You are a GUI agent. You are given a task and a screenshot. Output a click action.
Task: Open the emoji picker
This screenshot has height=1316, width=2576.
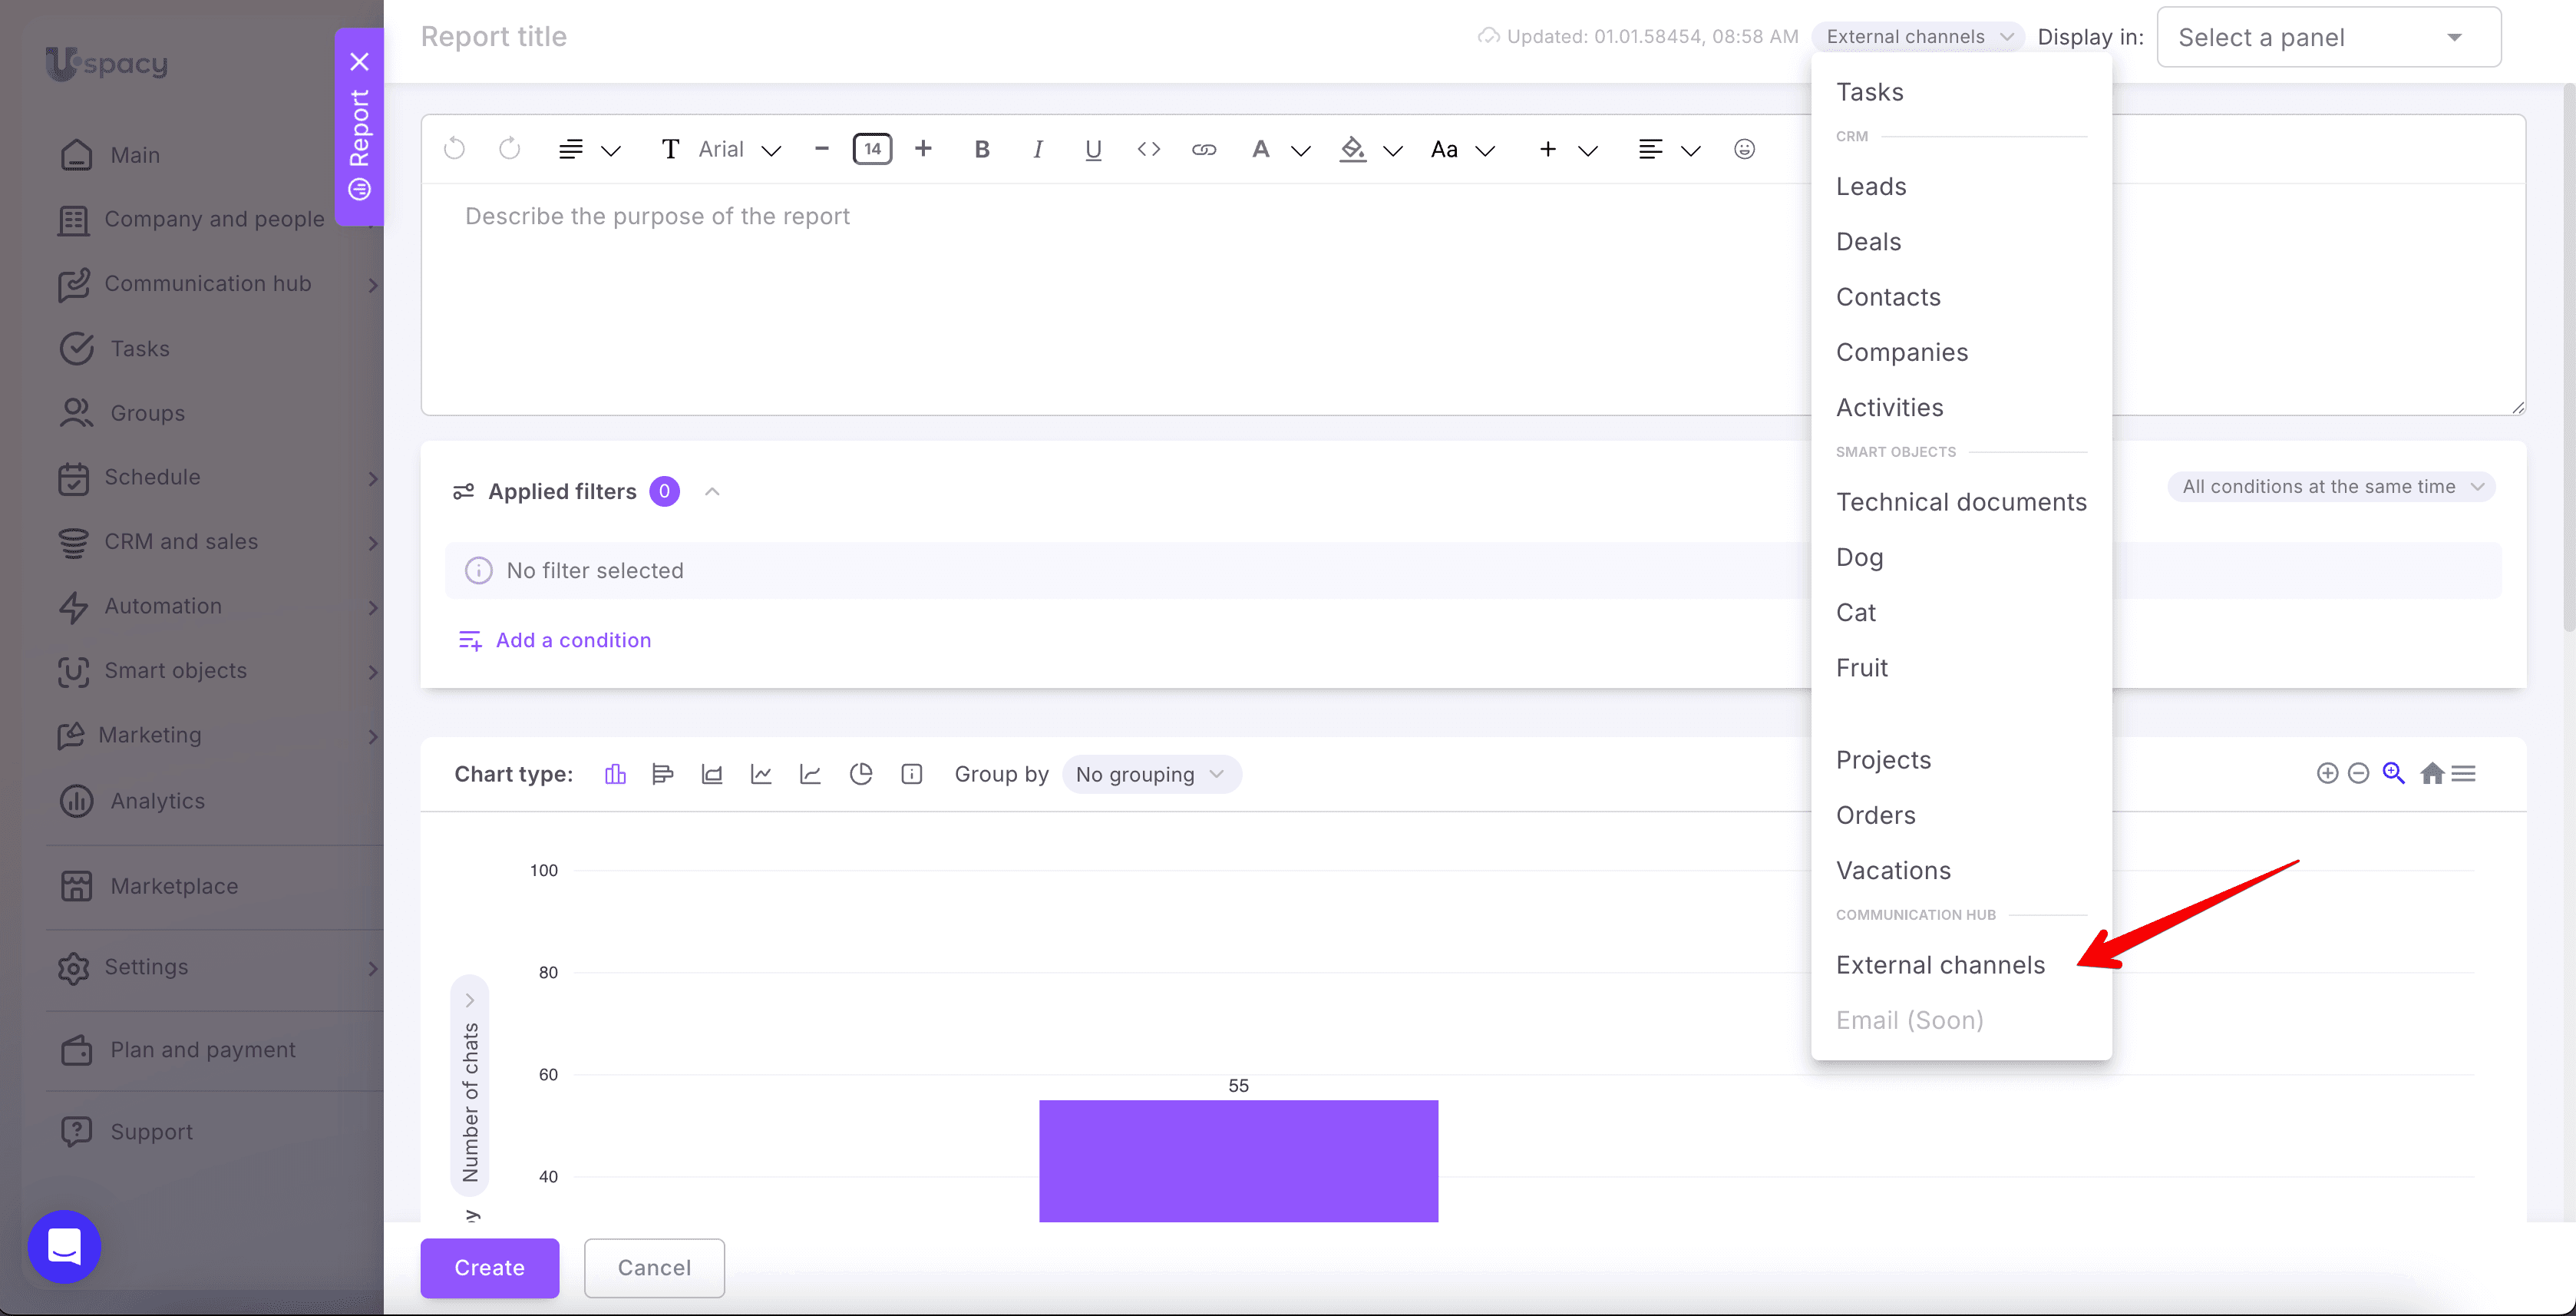pos(1744,149)
